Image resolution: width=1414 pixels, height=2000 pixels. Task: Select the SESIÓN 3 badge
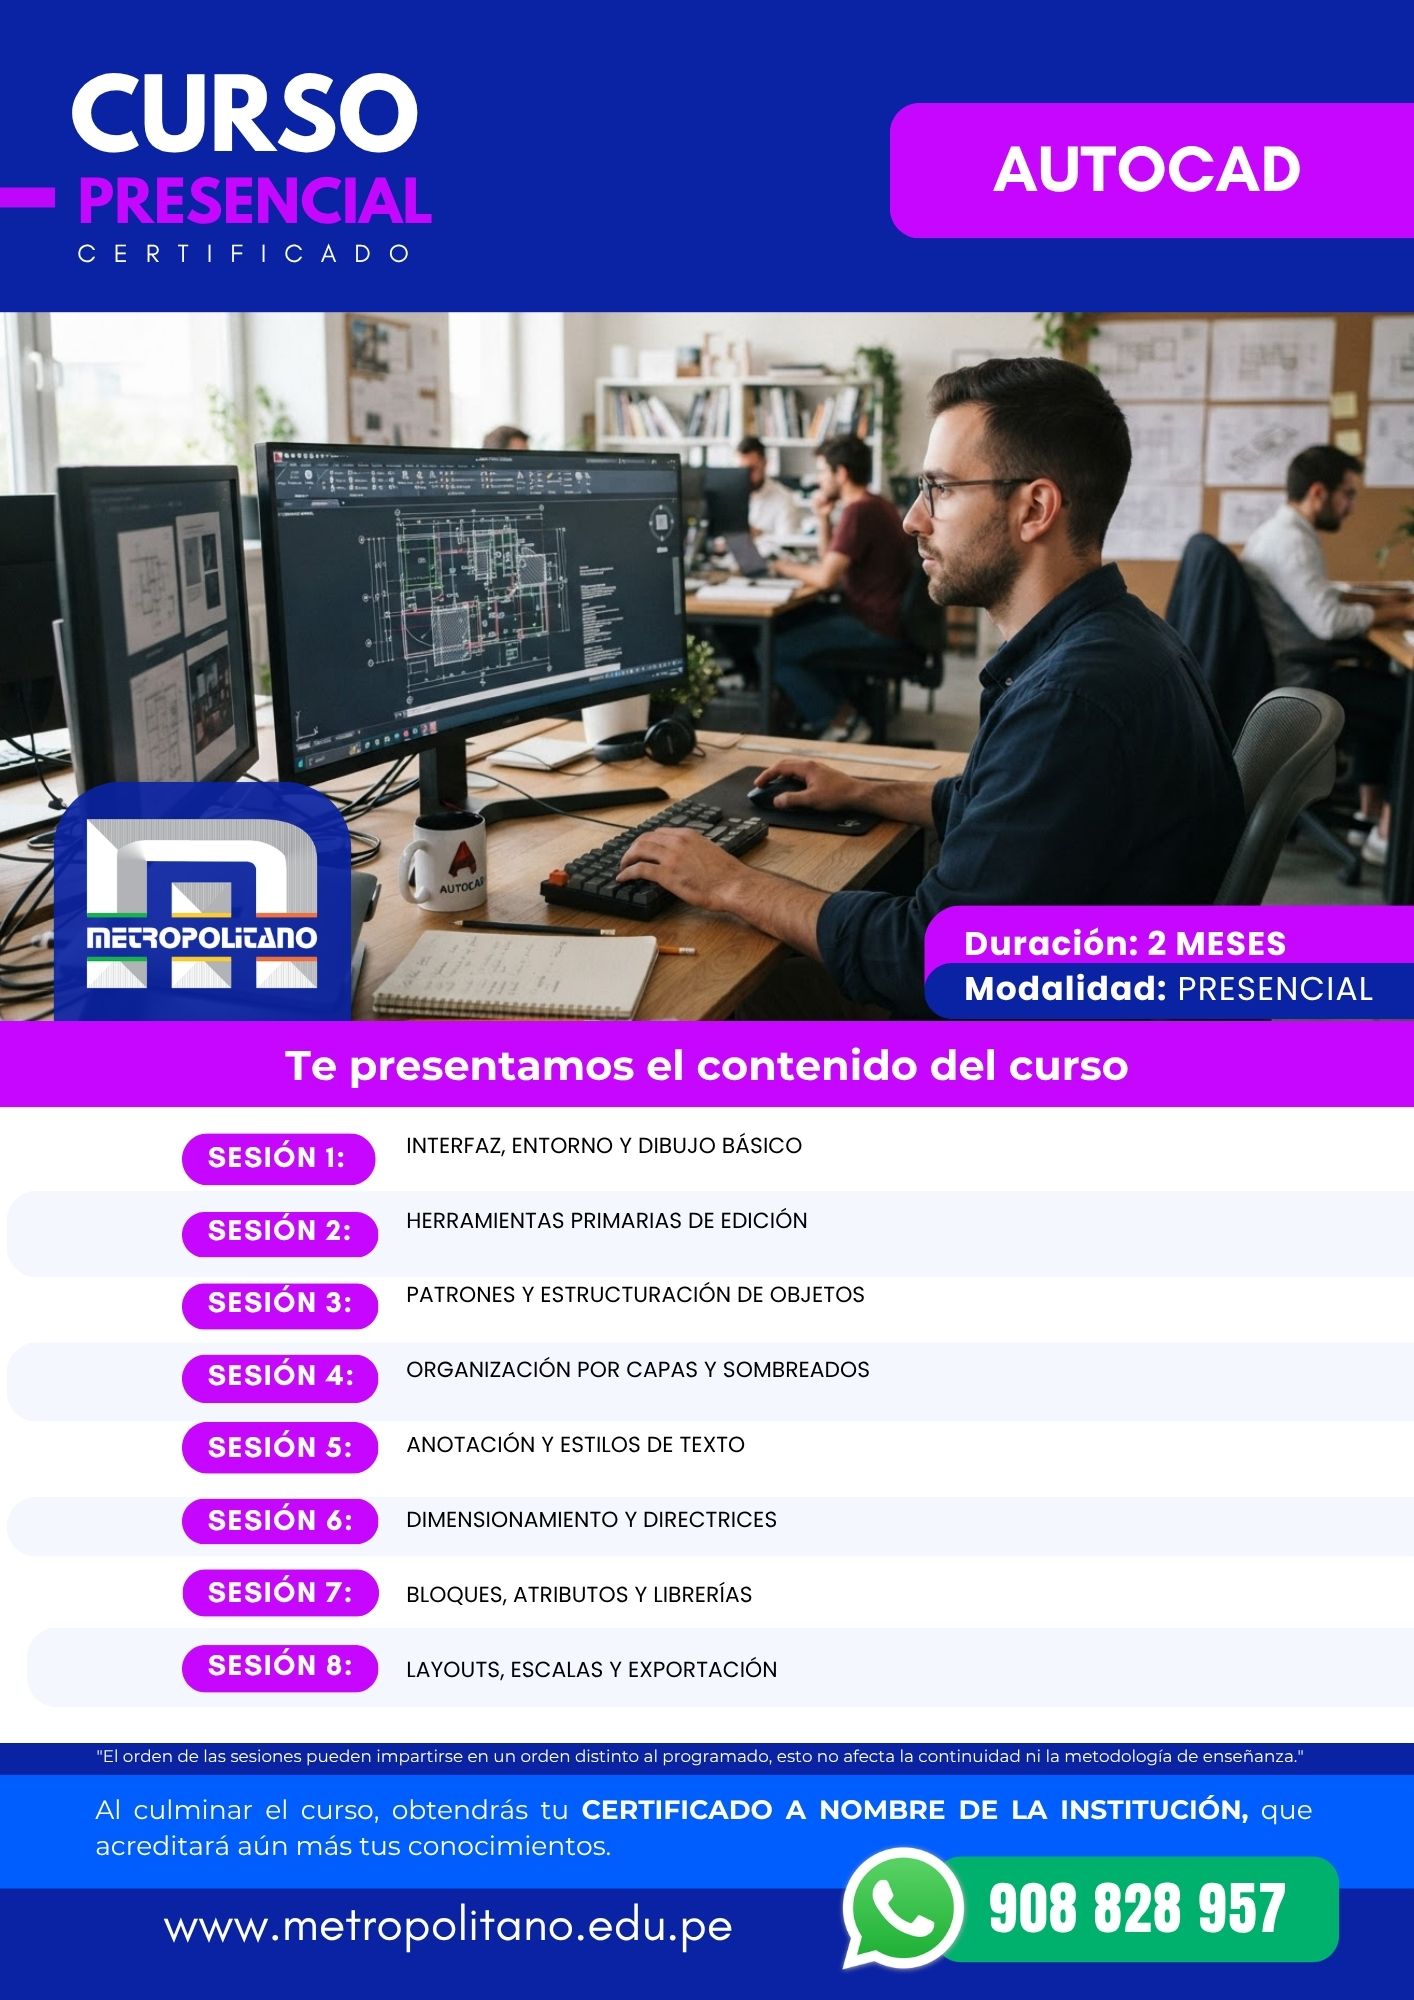click(280, 1304)
